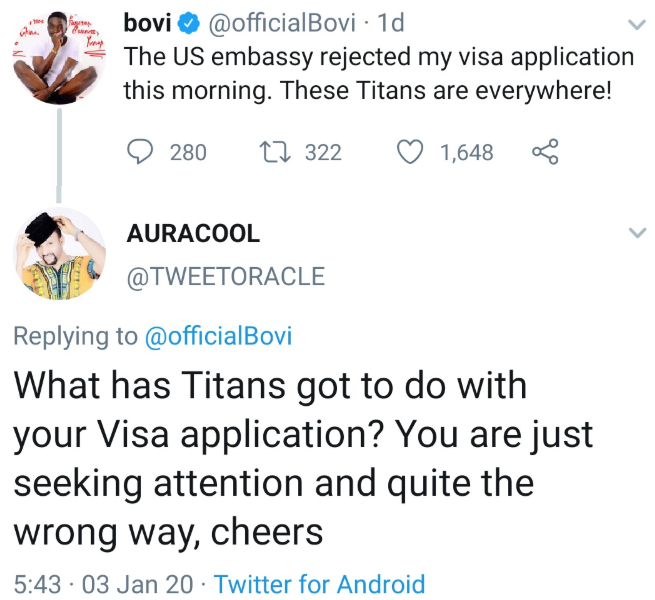Open the AURACOOL tweet options chevron
Screen dimensions: 655x600
[x=636, y=233]
